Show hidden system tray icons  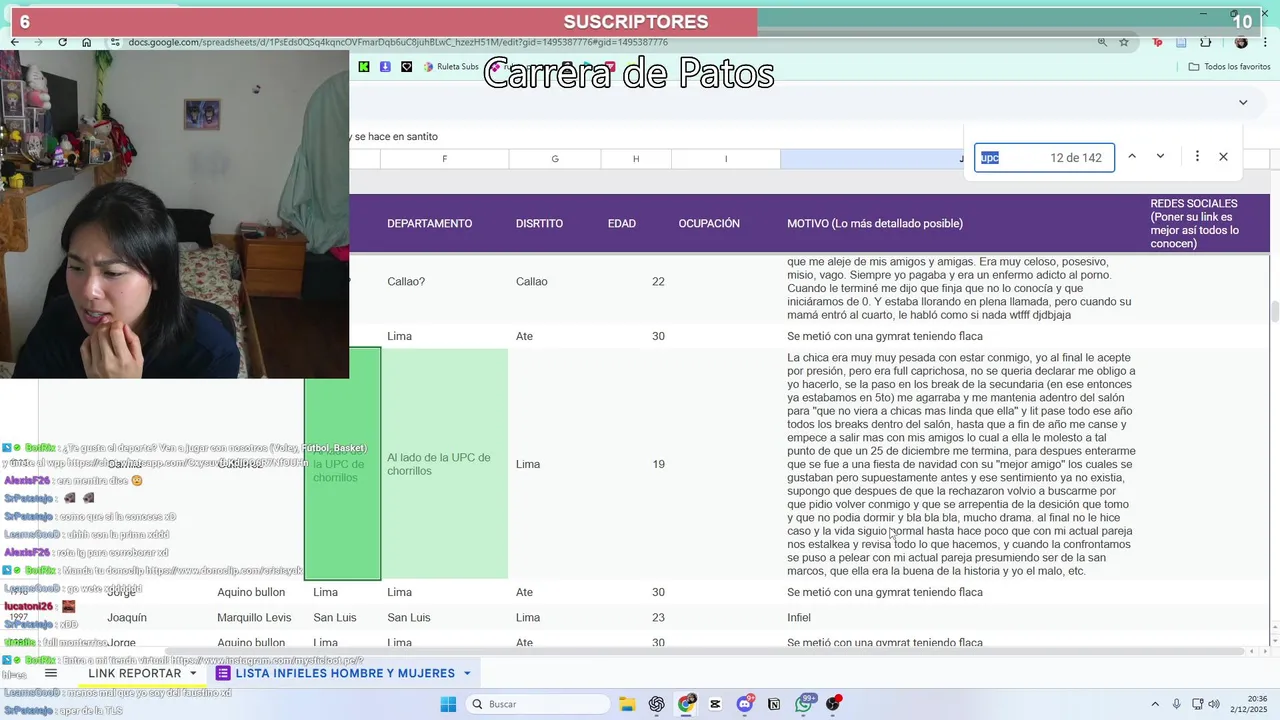pyautogui.click(x=1154, y=704)
